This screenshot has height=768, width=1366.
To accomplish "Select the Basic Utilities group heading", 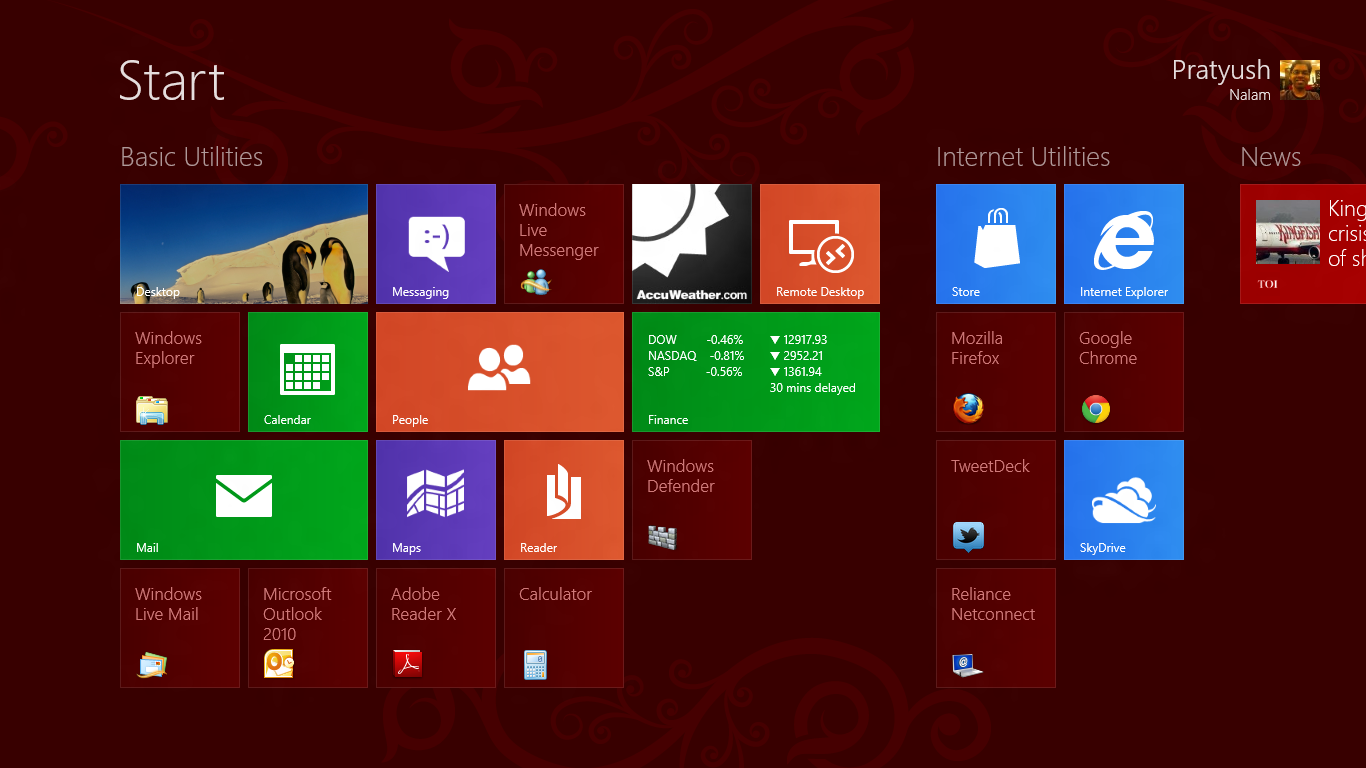I will click(x=191, y=157).
